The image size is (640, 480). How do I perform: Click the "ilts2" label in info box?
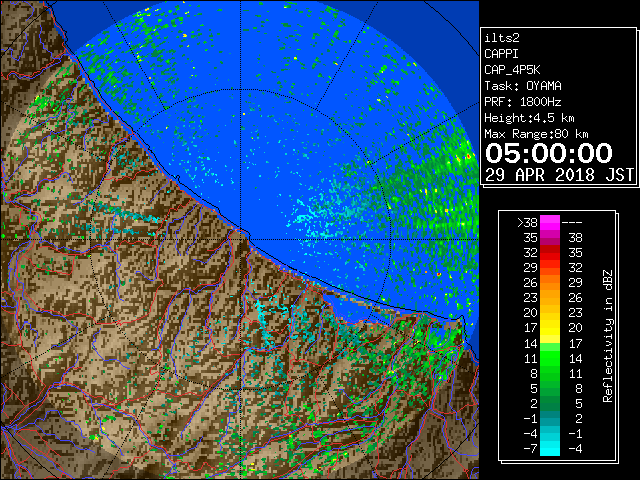click(x=502, y=38)
